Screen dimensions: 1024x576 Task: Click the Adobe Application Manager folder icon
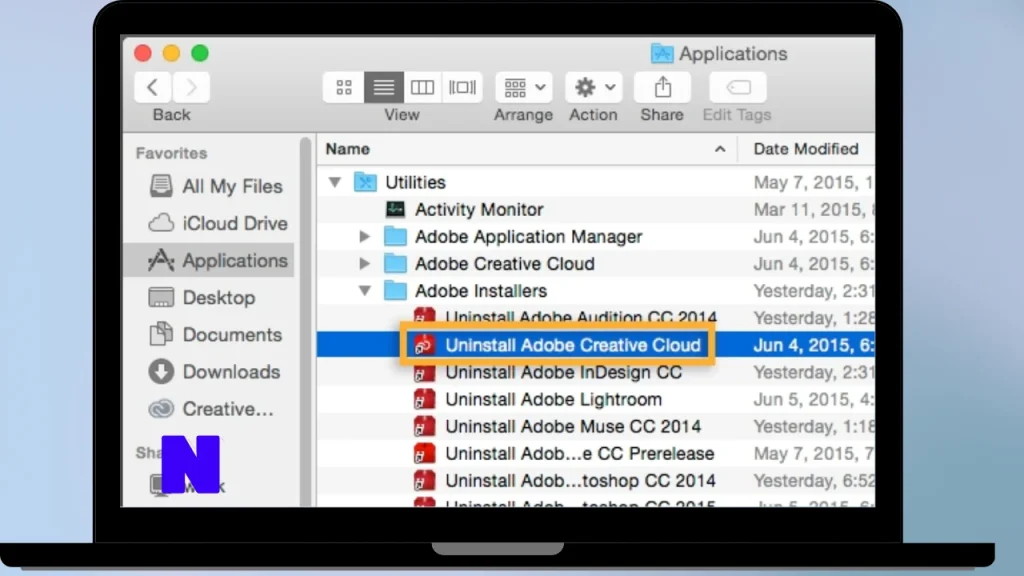pyautogui.click(x=395, y=236)
